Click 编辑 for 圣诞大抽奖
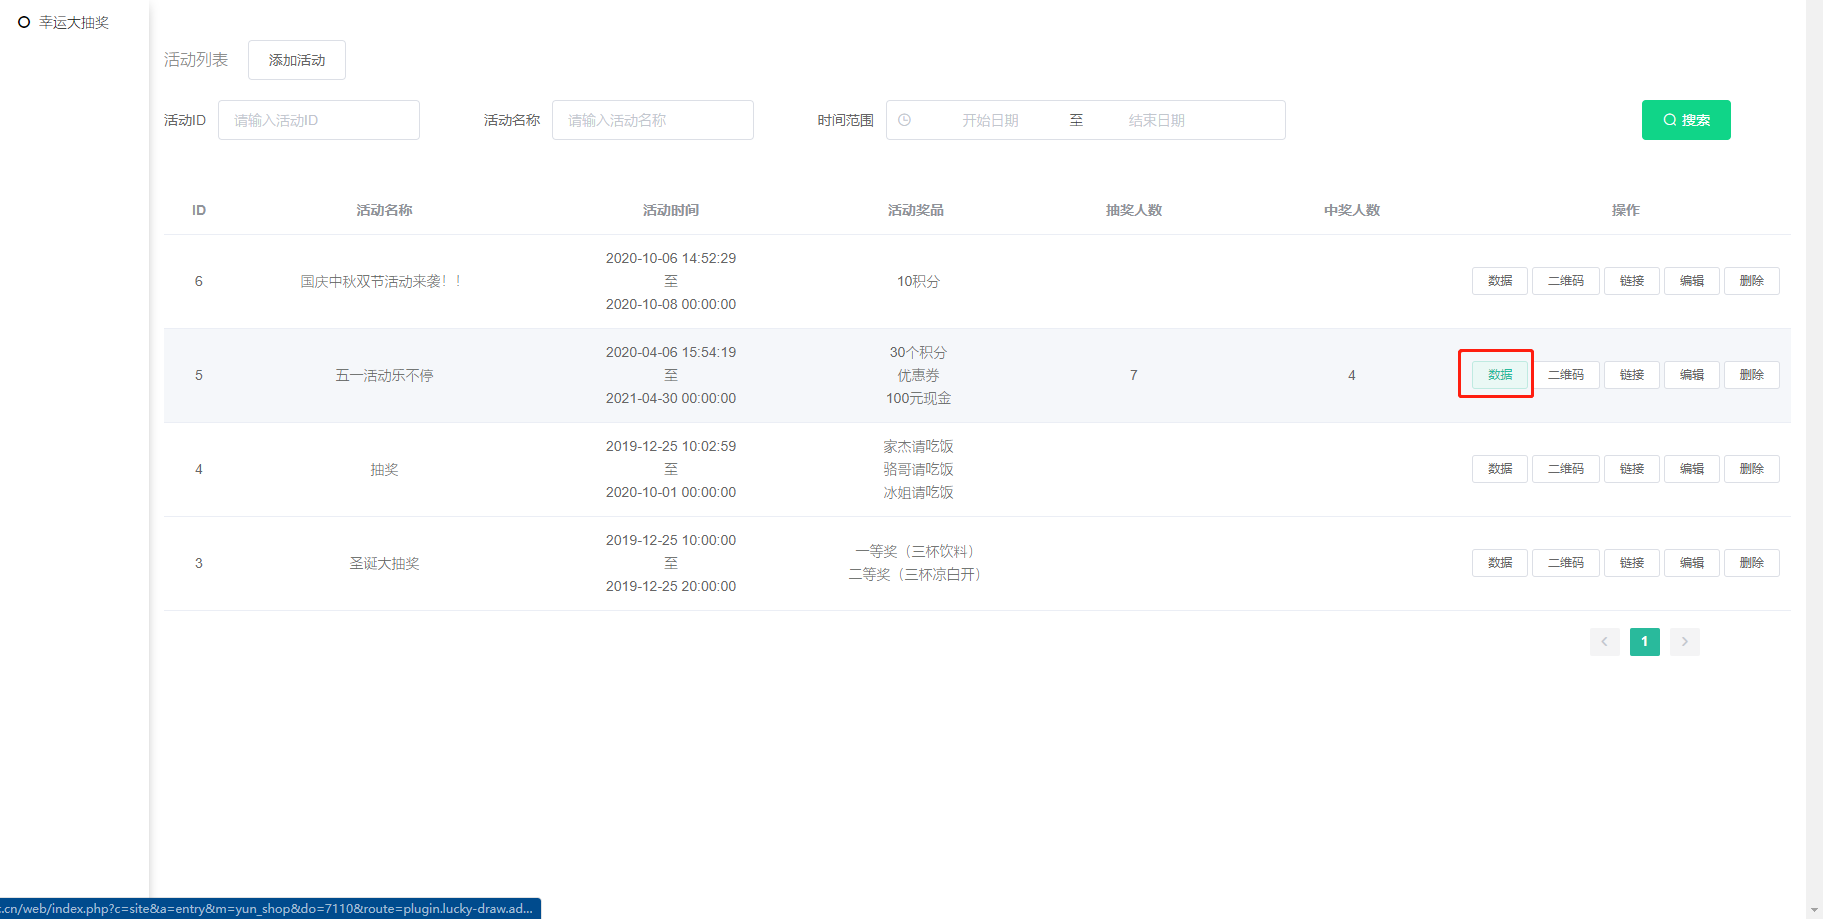1823x919 pixels. pos(1692,563)
